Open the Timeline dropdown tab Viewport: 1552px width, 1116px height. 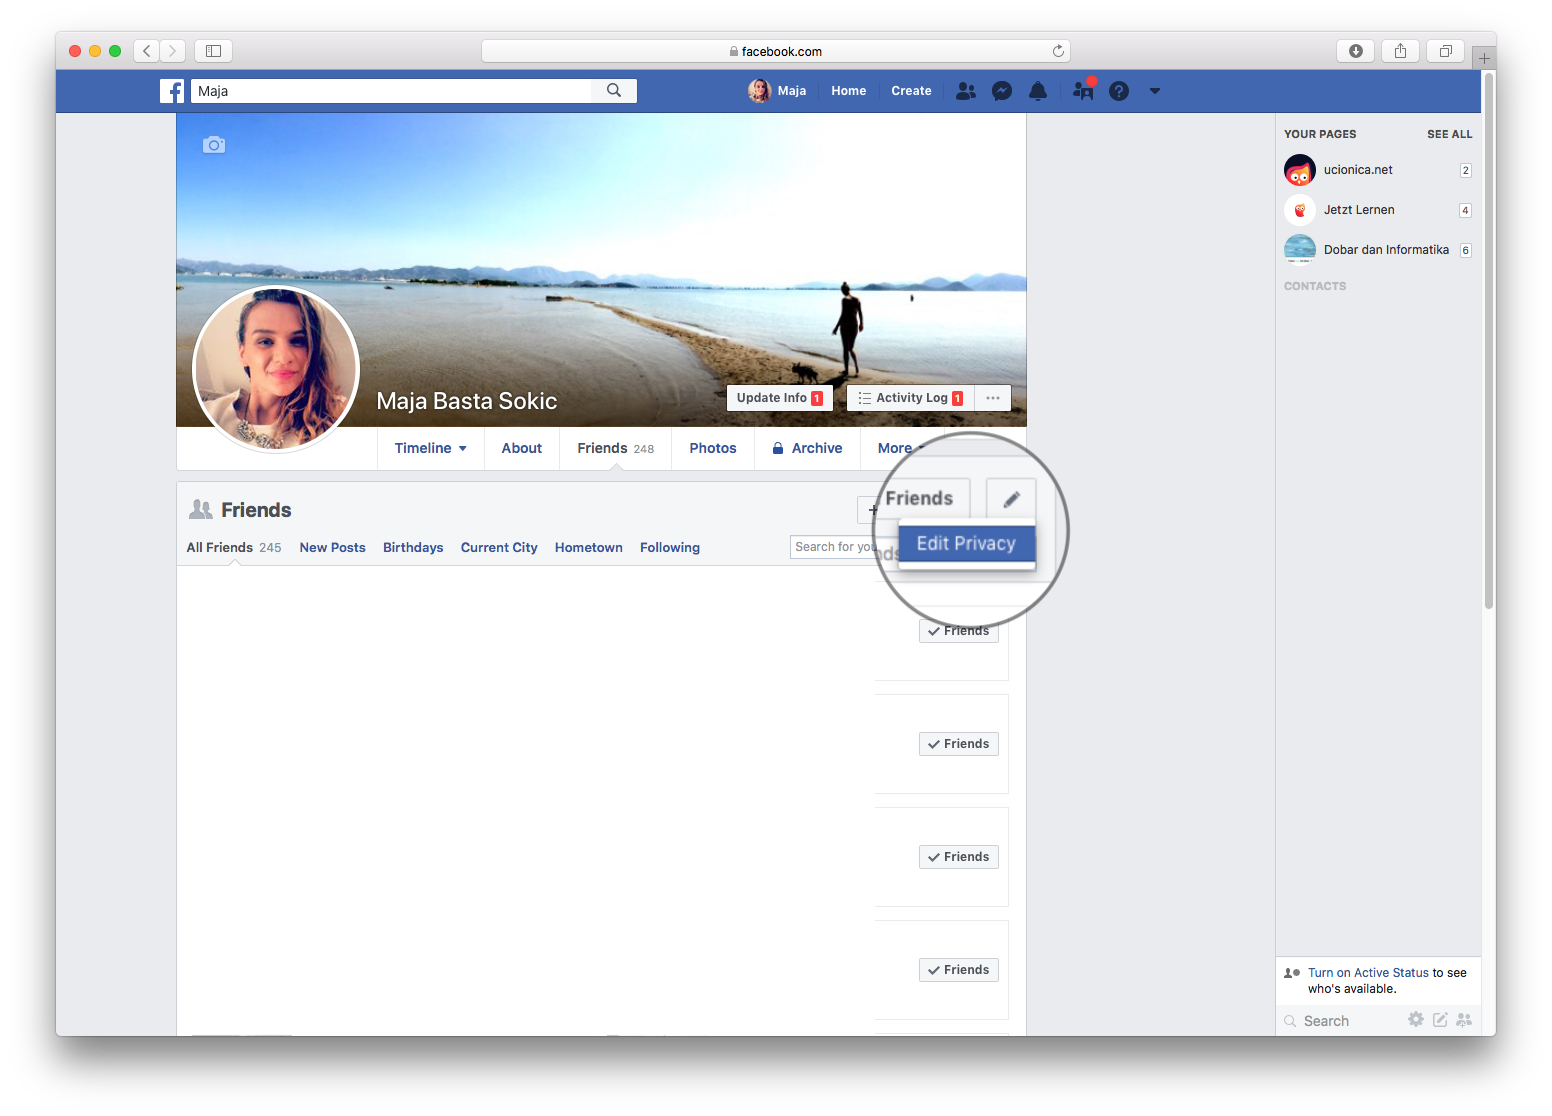point(430,449)
